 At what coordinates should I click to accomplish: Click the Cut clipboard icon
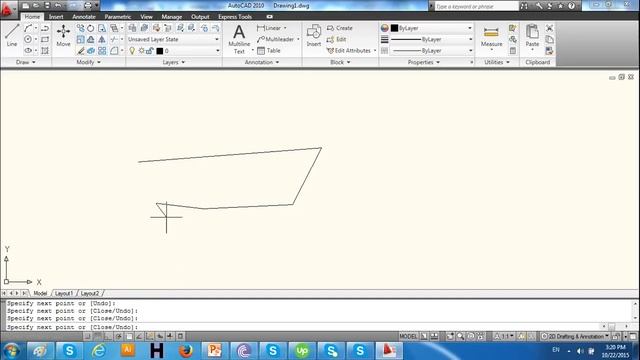[549, 28]
